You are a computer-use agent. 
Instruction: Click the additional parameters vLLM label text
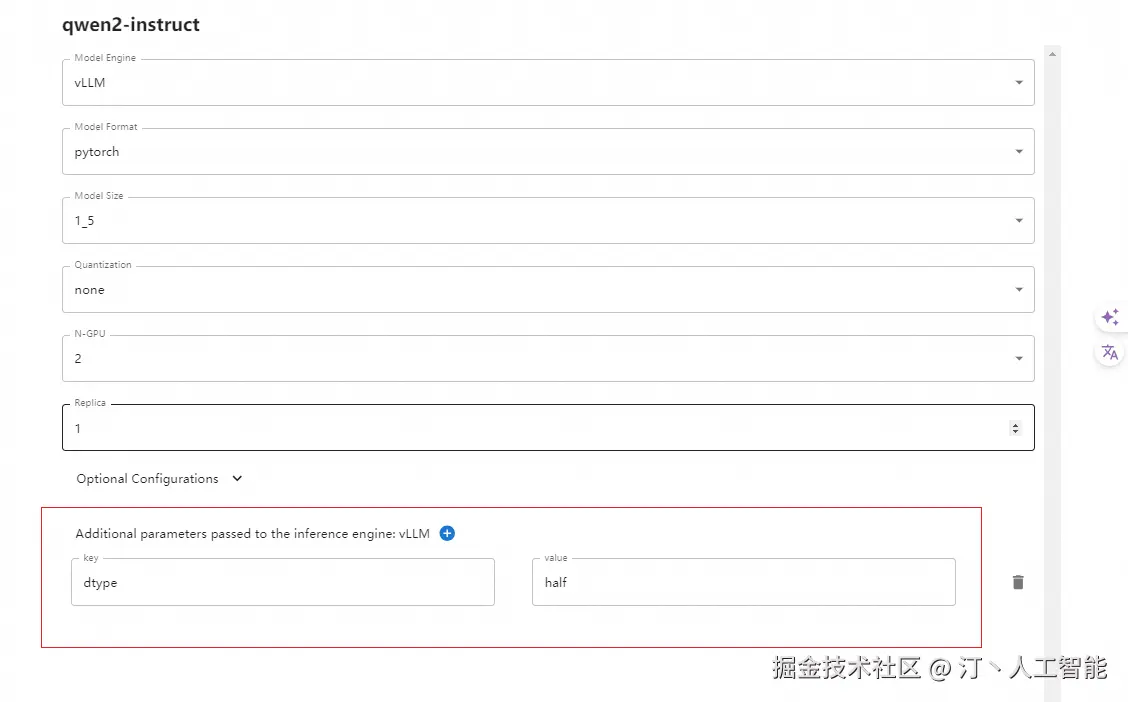[x=253, y=533]
